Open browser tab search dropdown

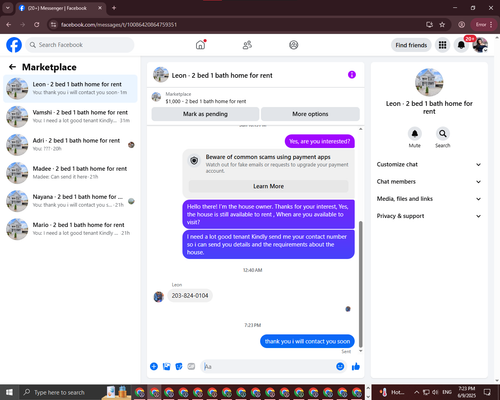pyautogui.click(x=7, y=8)
